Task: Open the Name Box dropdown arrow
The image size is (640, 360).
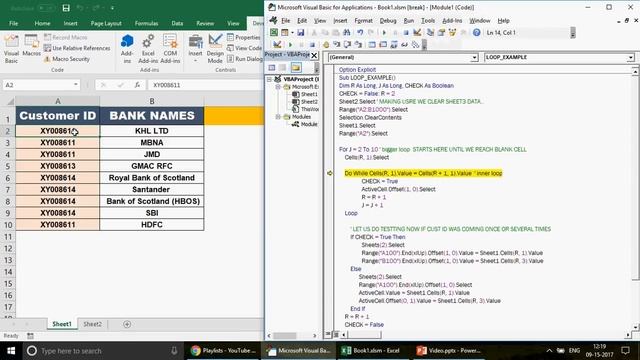Action: (76, 84)
